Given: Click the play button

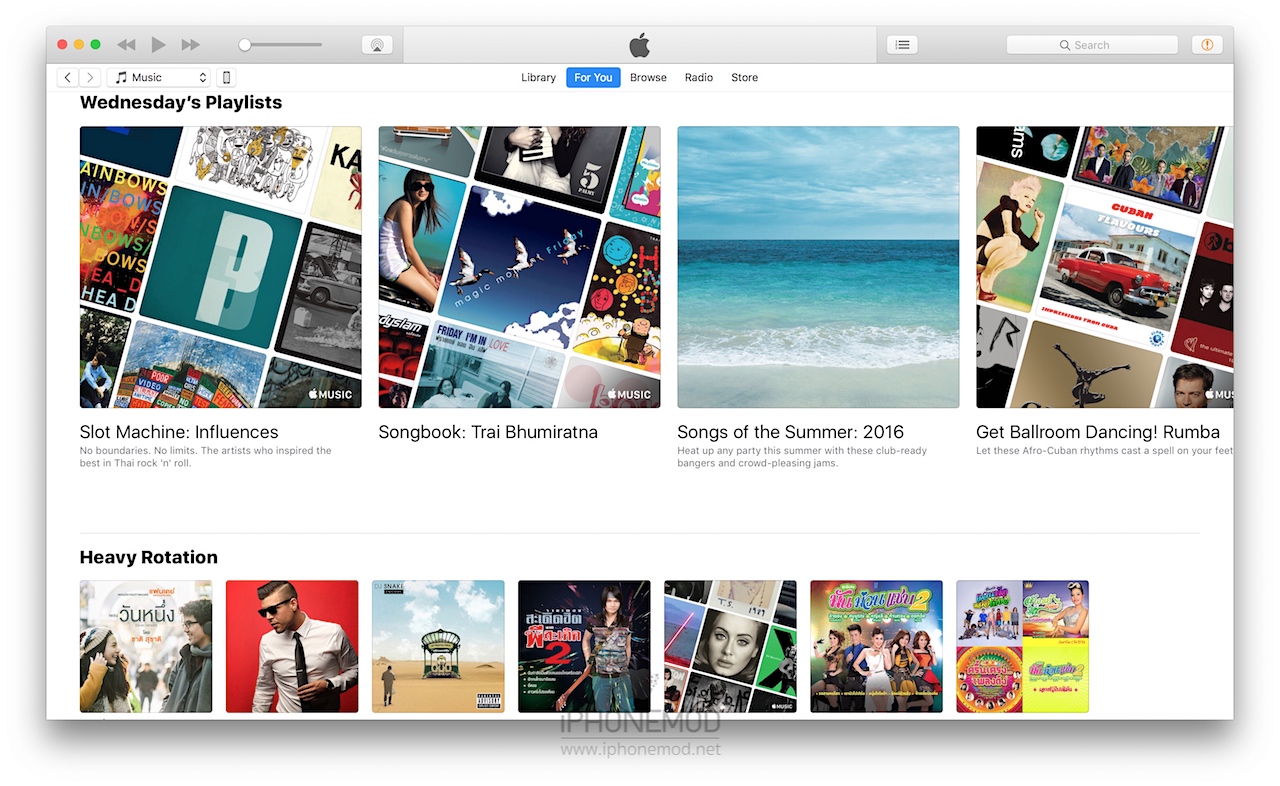Looking at the screenshot, I should point(158,44).
